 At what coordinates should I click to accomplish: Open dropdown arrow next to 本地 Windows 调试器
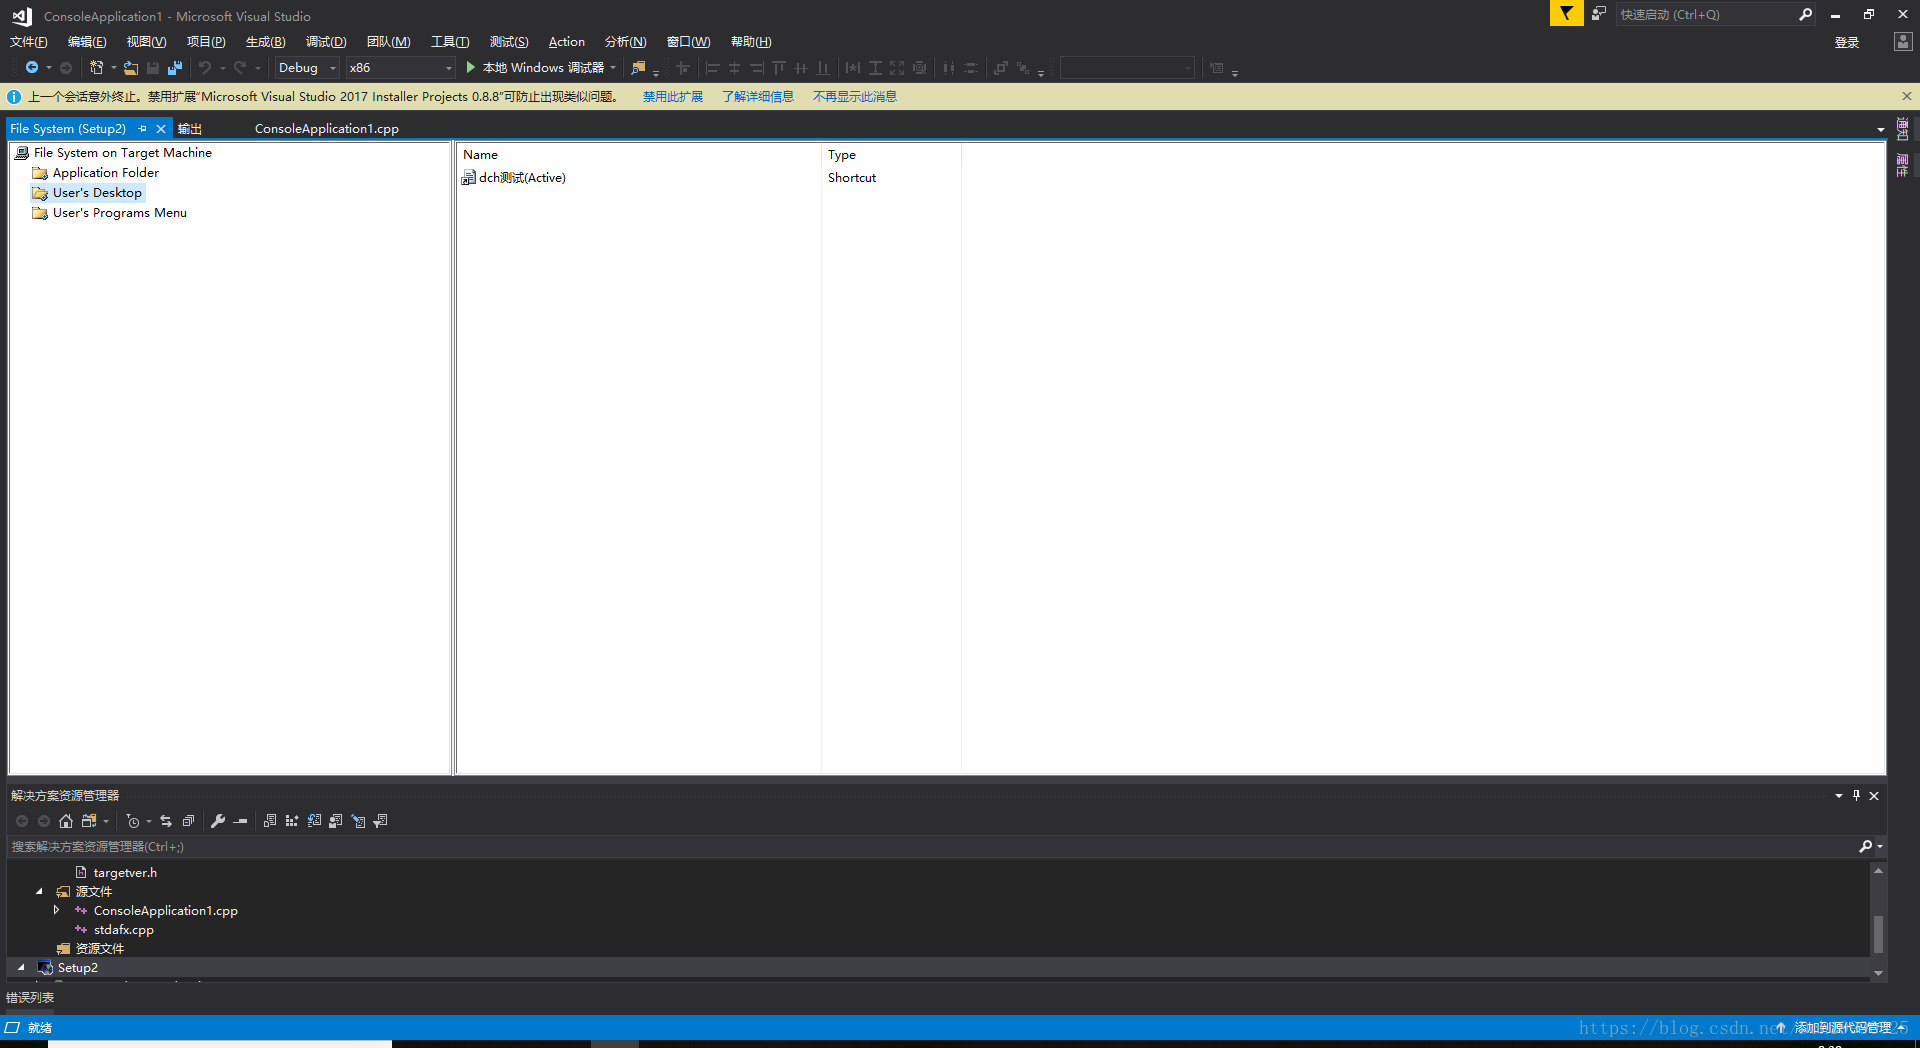[x=613, y=68]
